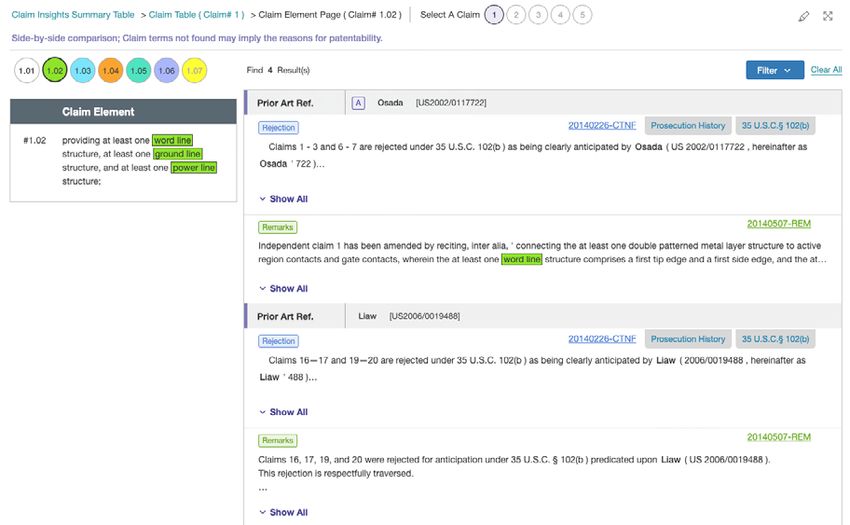Click 'Find 4 Result(s)' text
Viewport: 850px width, 525px height.
(278, 70)
